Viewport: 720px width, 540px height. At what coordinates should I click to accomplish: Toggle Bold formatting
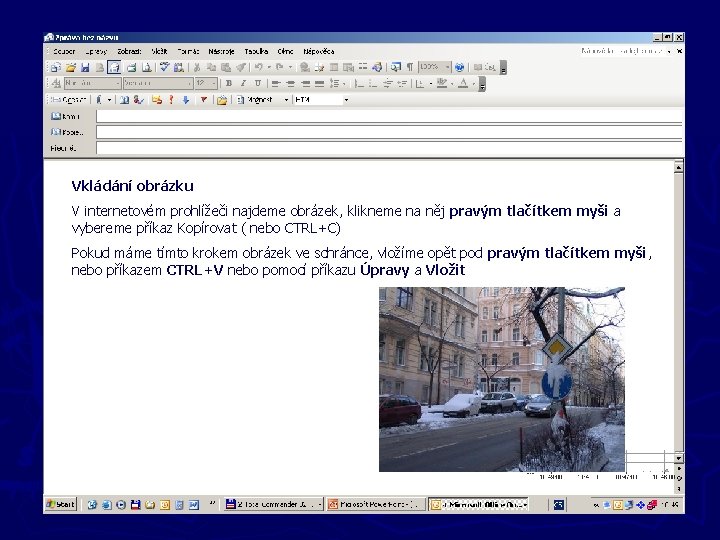(229, 84)
